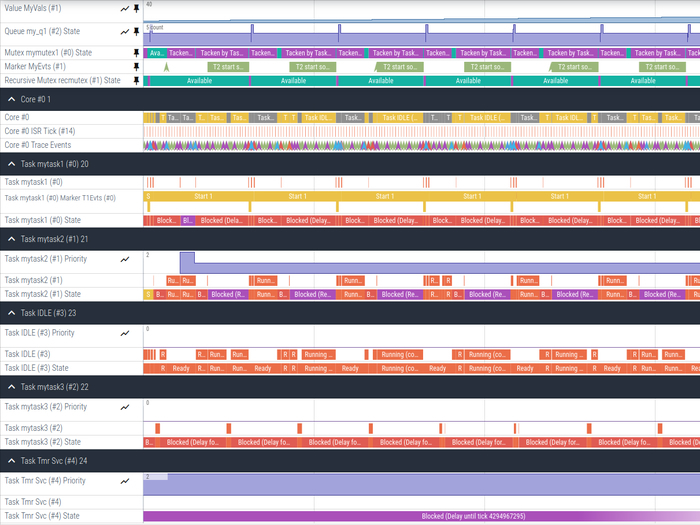Toggle pin on Mutex mymutex1 State track
700x525 pixels.
[136, 52]
